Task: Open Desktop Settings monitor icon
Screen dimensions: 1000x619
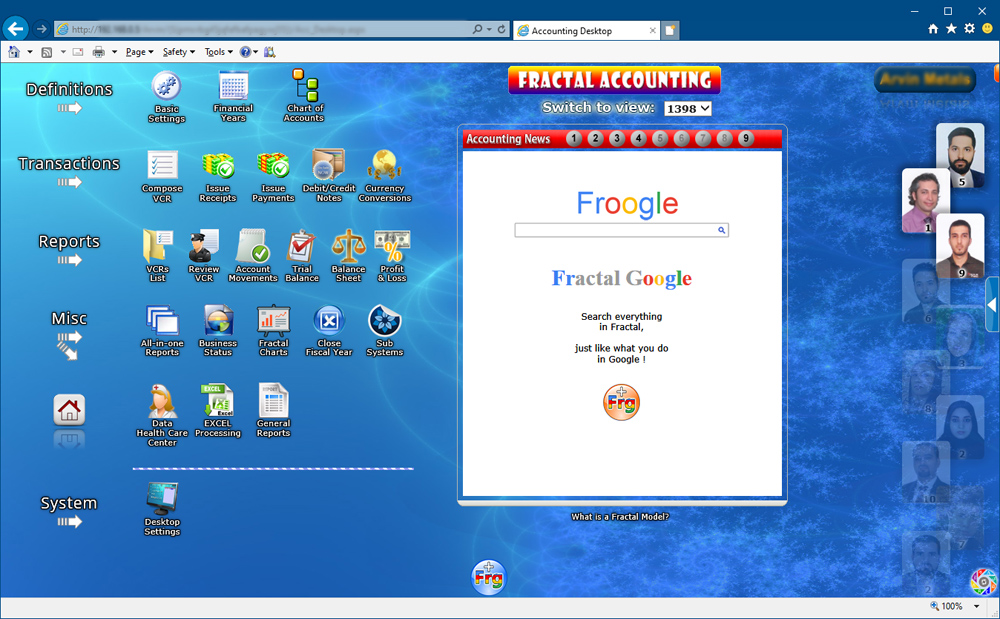Action: pyautogui.click(x=162, y=499)
